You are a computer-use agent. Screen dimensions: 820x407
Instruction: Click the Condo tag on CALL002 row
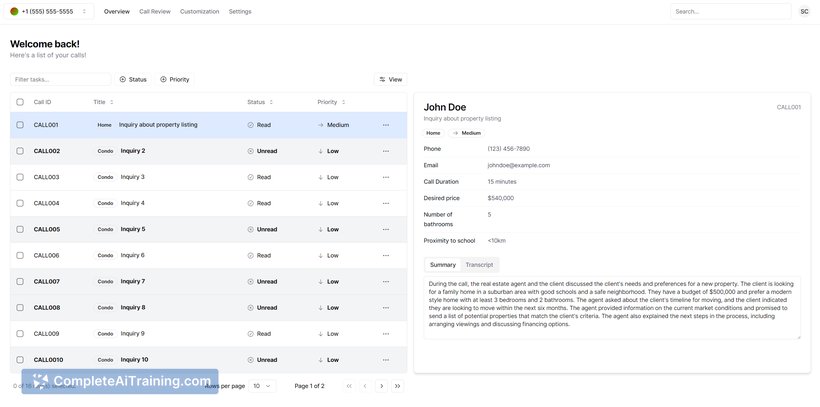pos(105,151)
